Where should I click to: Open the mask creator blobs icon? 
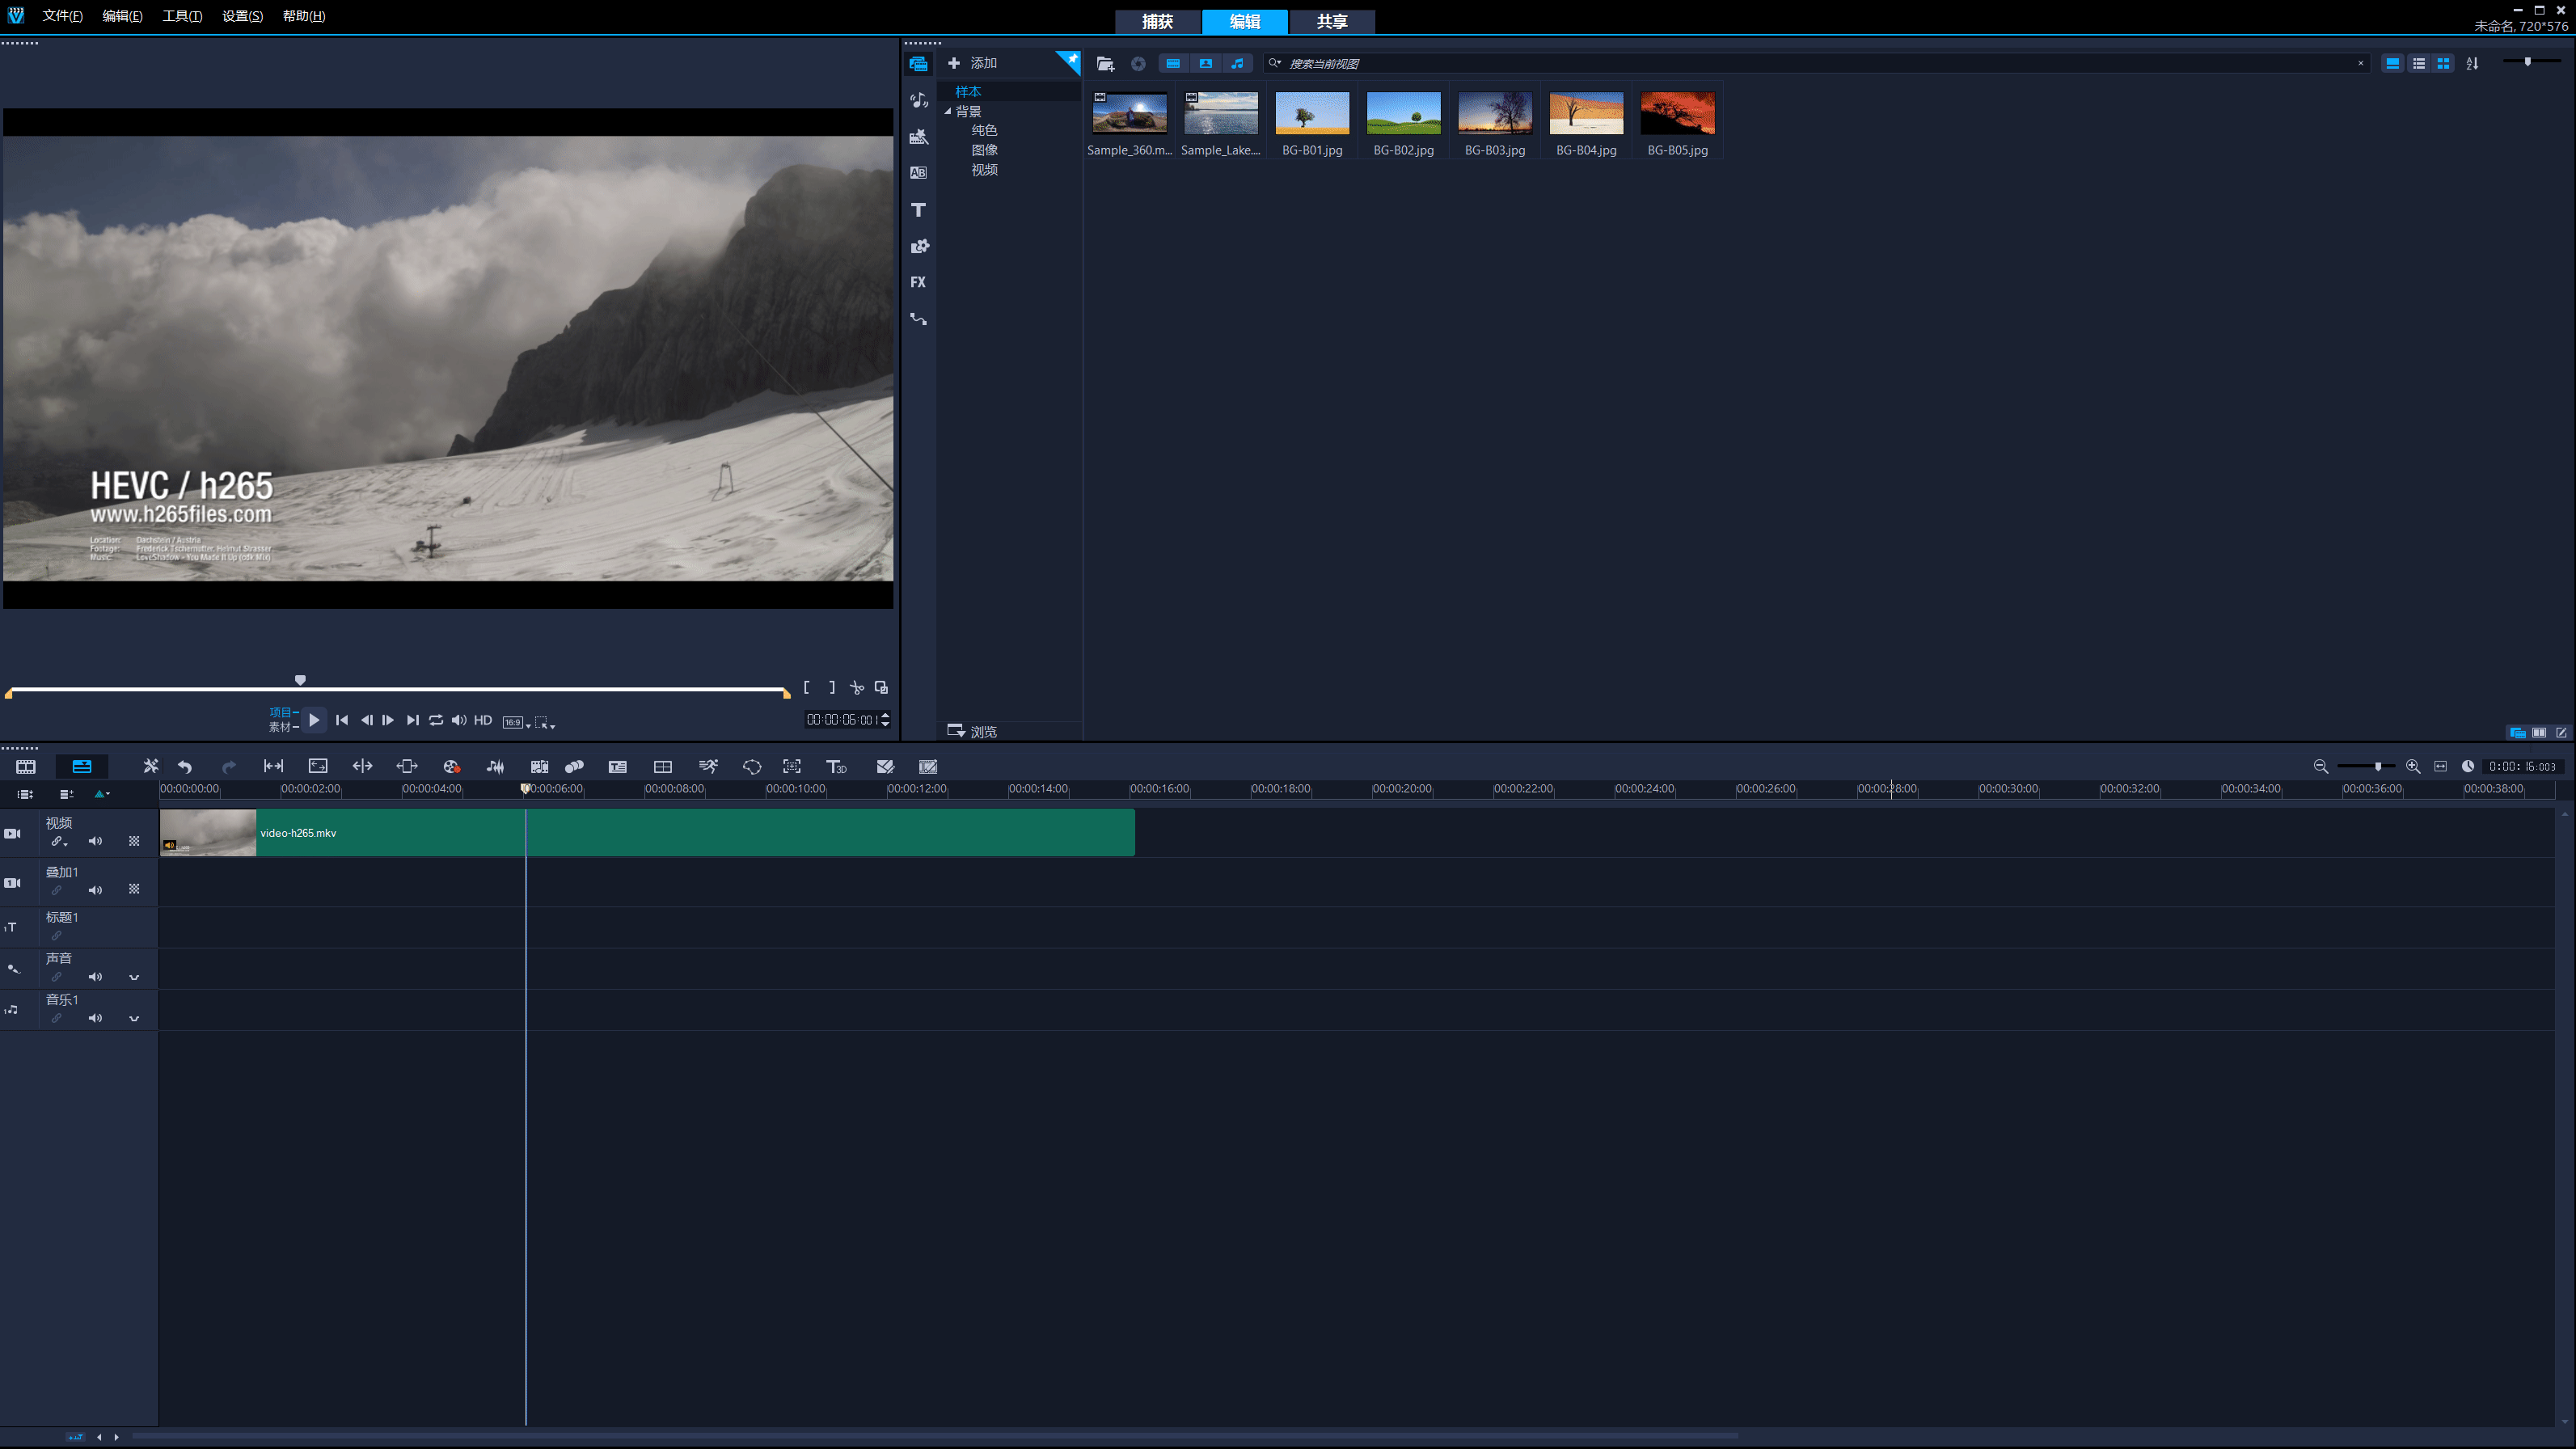[574, 766]
